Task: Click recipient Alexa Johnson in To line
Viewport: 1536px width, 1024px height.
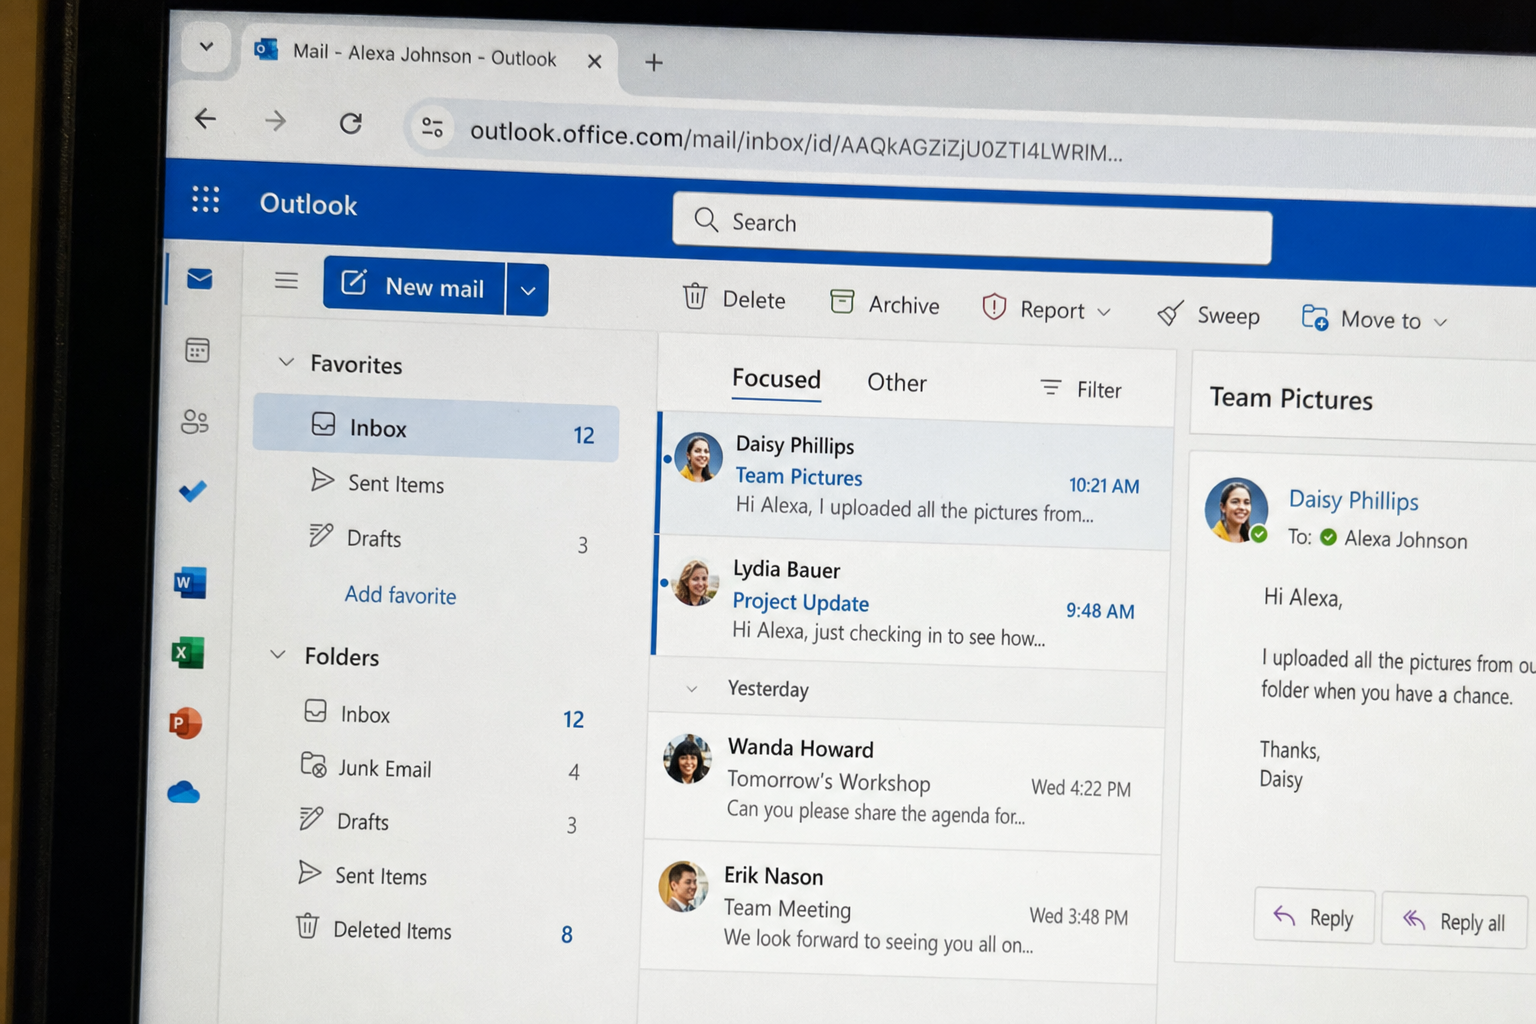Action: 1405,540
